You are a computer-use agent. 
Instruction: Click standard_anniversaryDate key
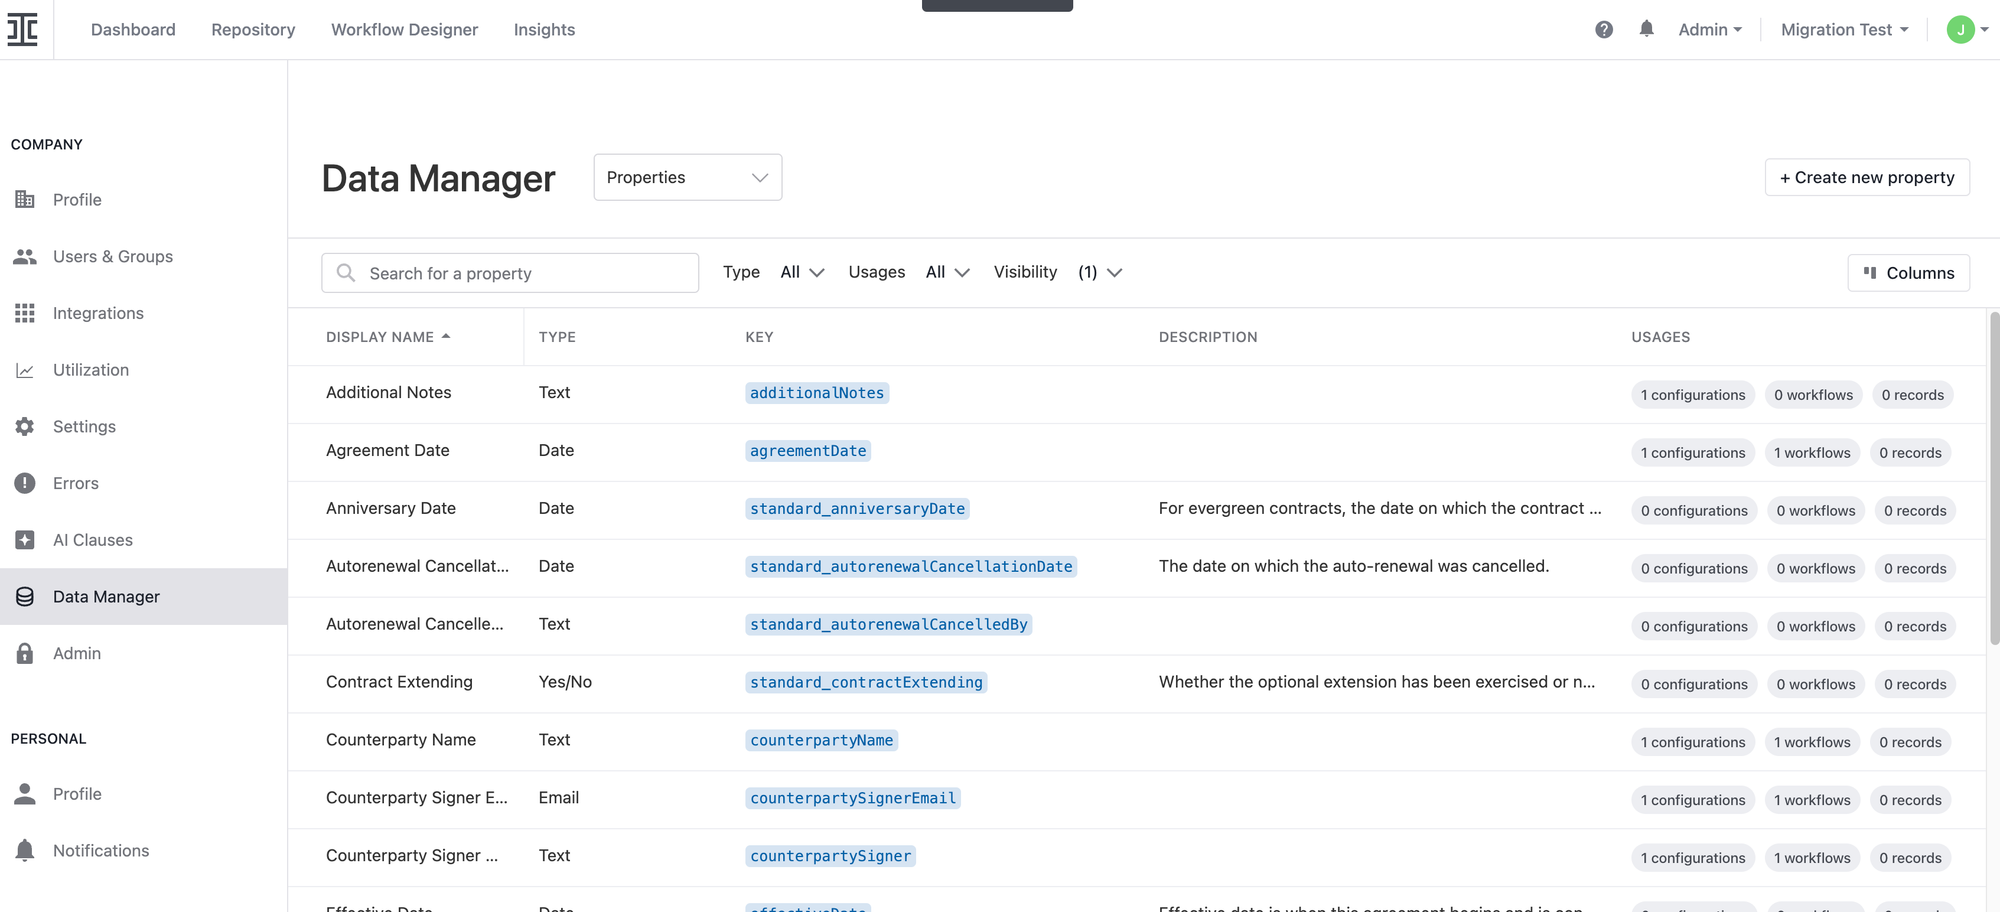[x=857, y=509]
